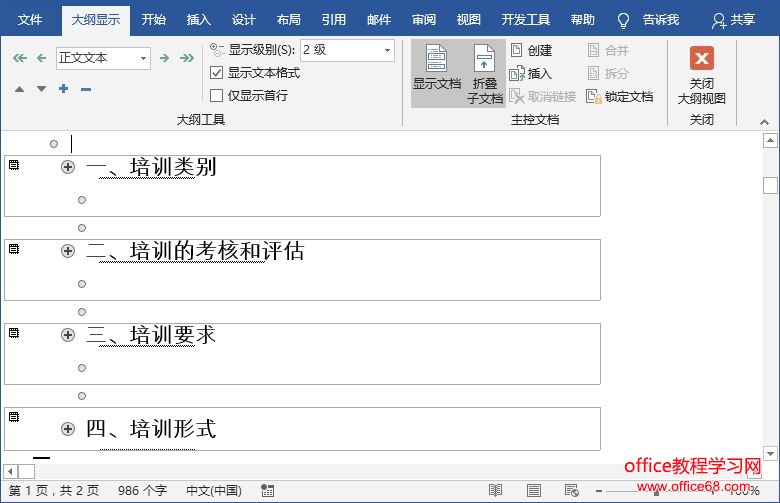Click 插入 subdocument button

[531, 74]
